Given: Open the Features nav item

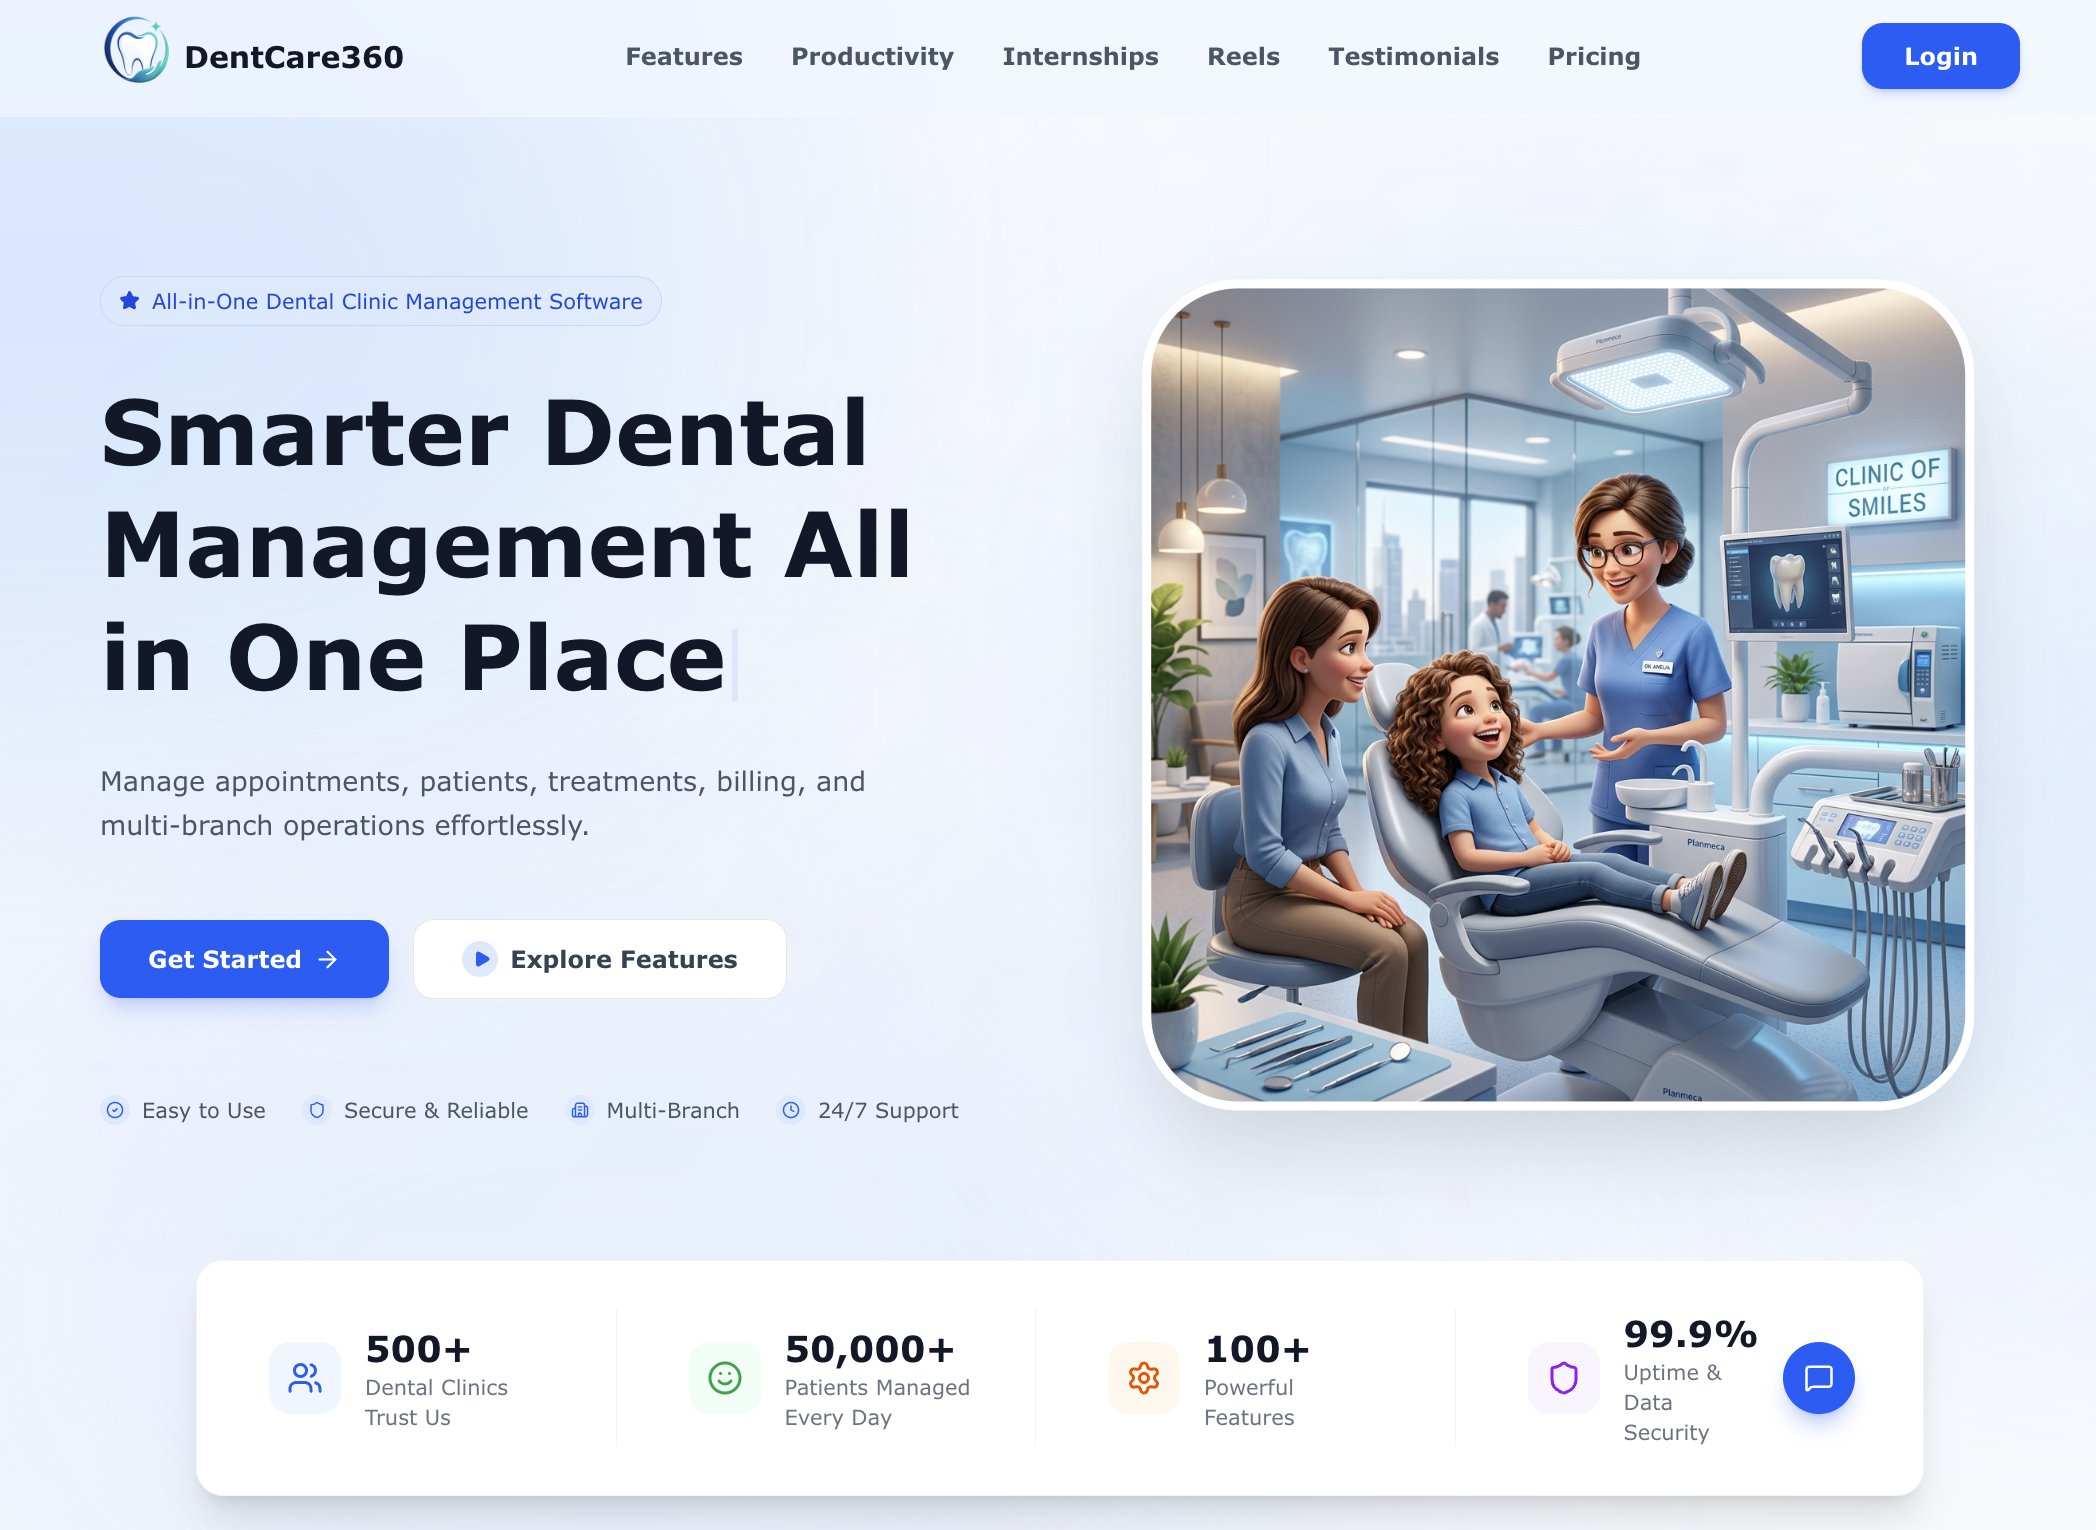Looking at the screenshot, I should point(684,56).
